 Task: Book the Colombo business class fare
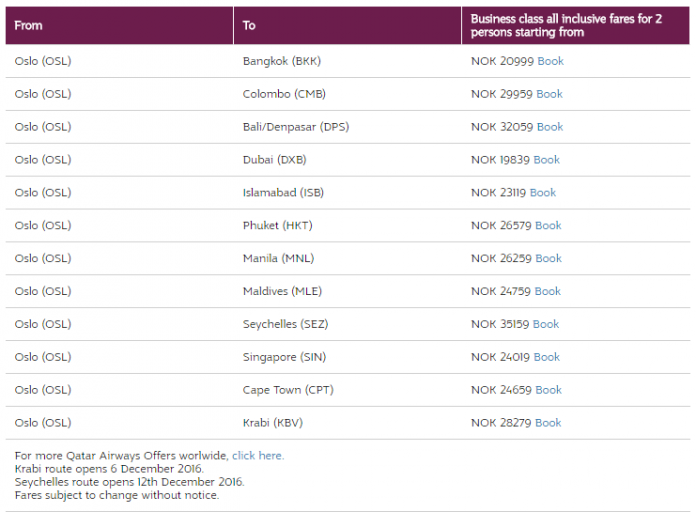click(x=549, y=94)
